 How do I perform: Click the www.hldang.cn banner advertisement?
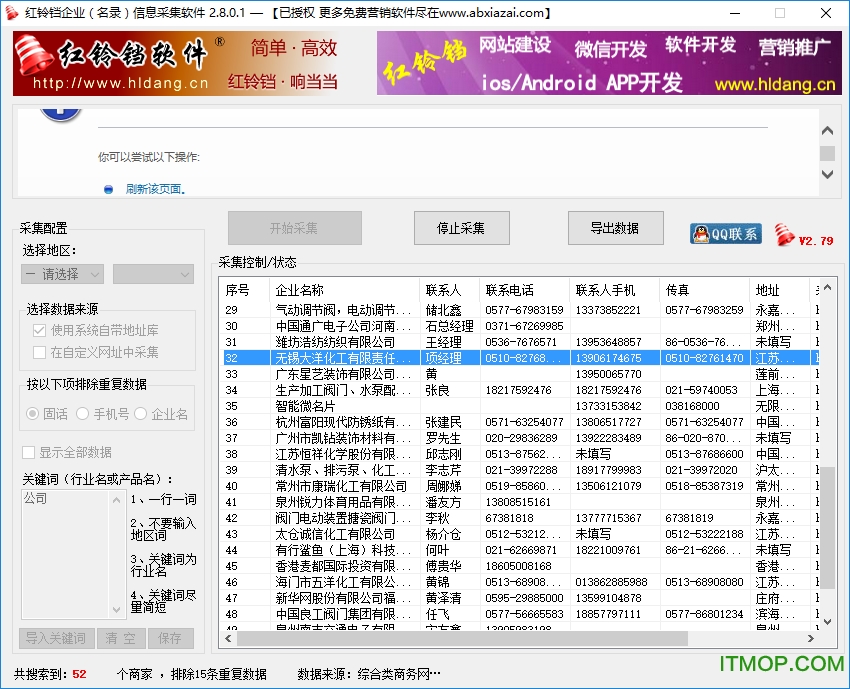coord(609,63)
